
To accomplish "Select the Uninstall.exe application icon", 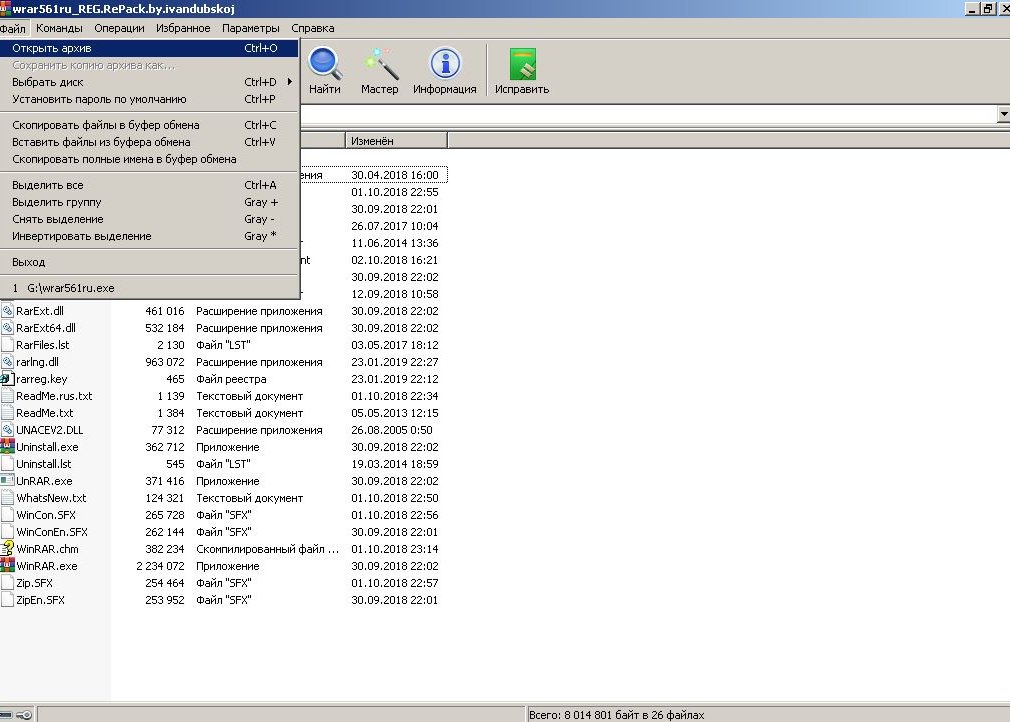I will (x=7, y=447).
